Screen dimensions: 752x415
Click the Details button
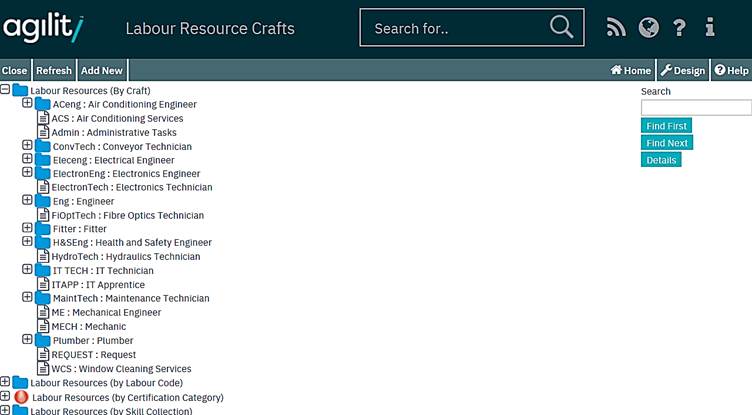click(x=661, y=160)
